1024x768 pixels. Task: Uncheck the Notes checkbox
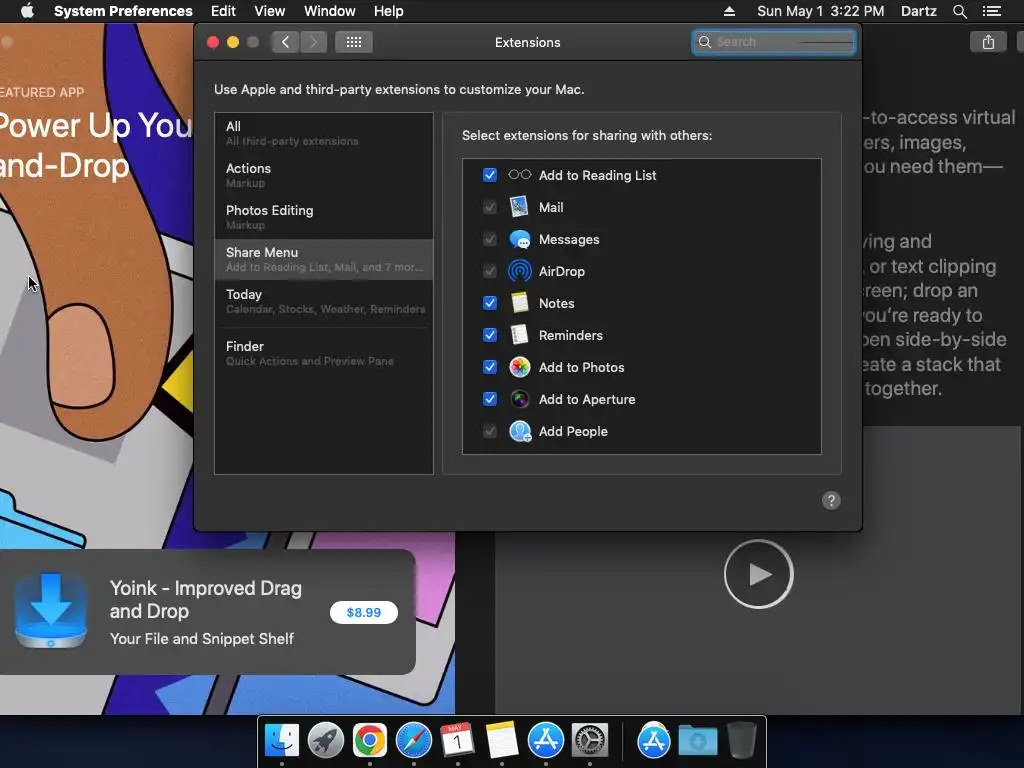click(x=490, y=303)
